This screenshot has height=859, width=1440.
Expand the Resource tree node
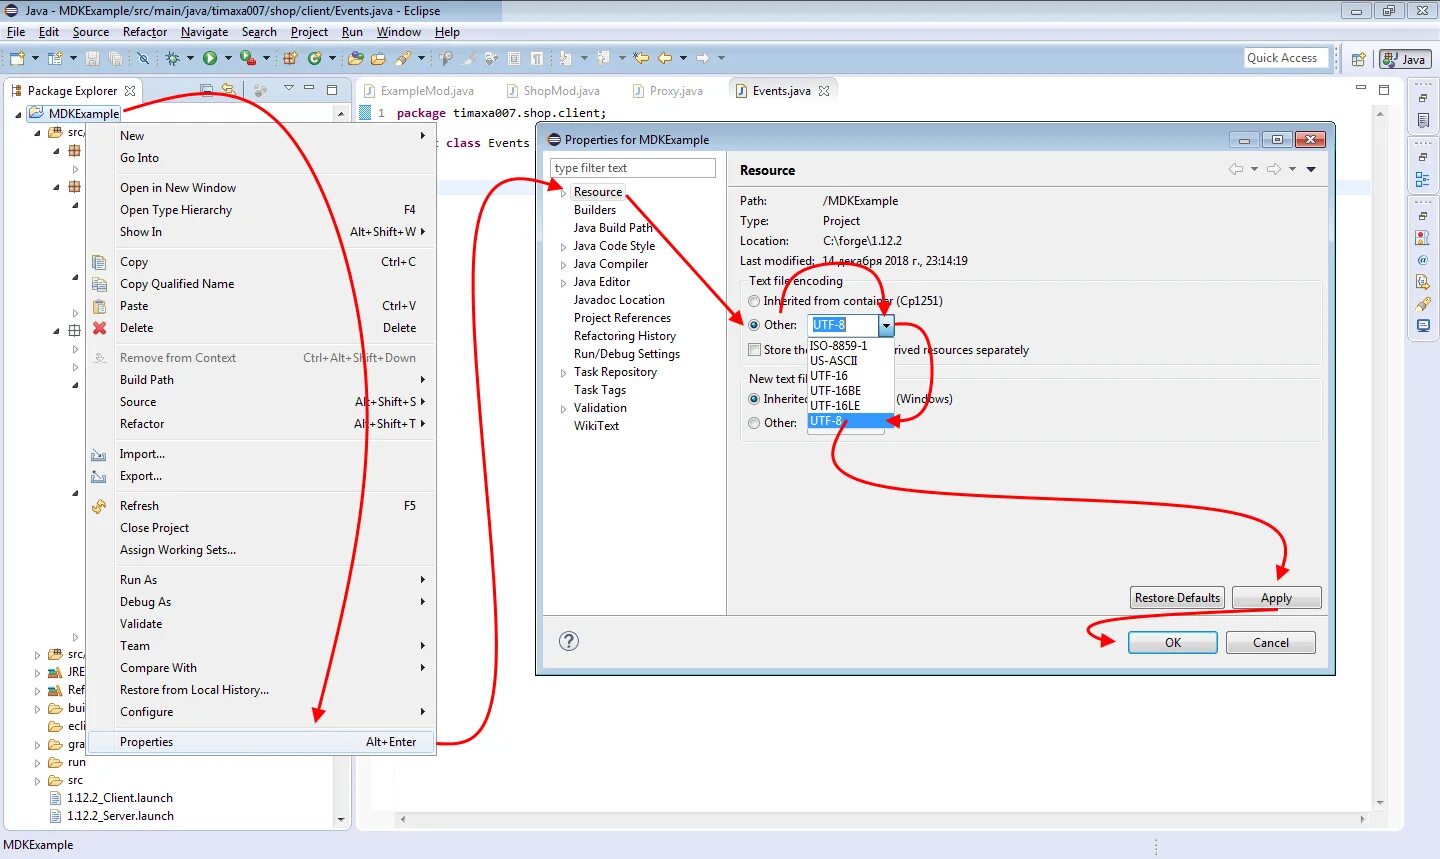click(563, 192)
